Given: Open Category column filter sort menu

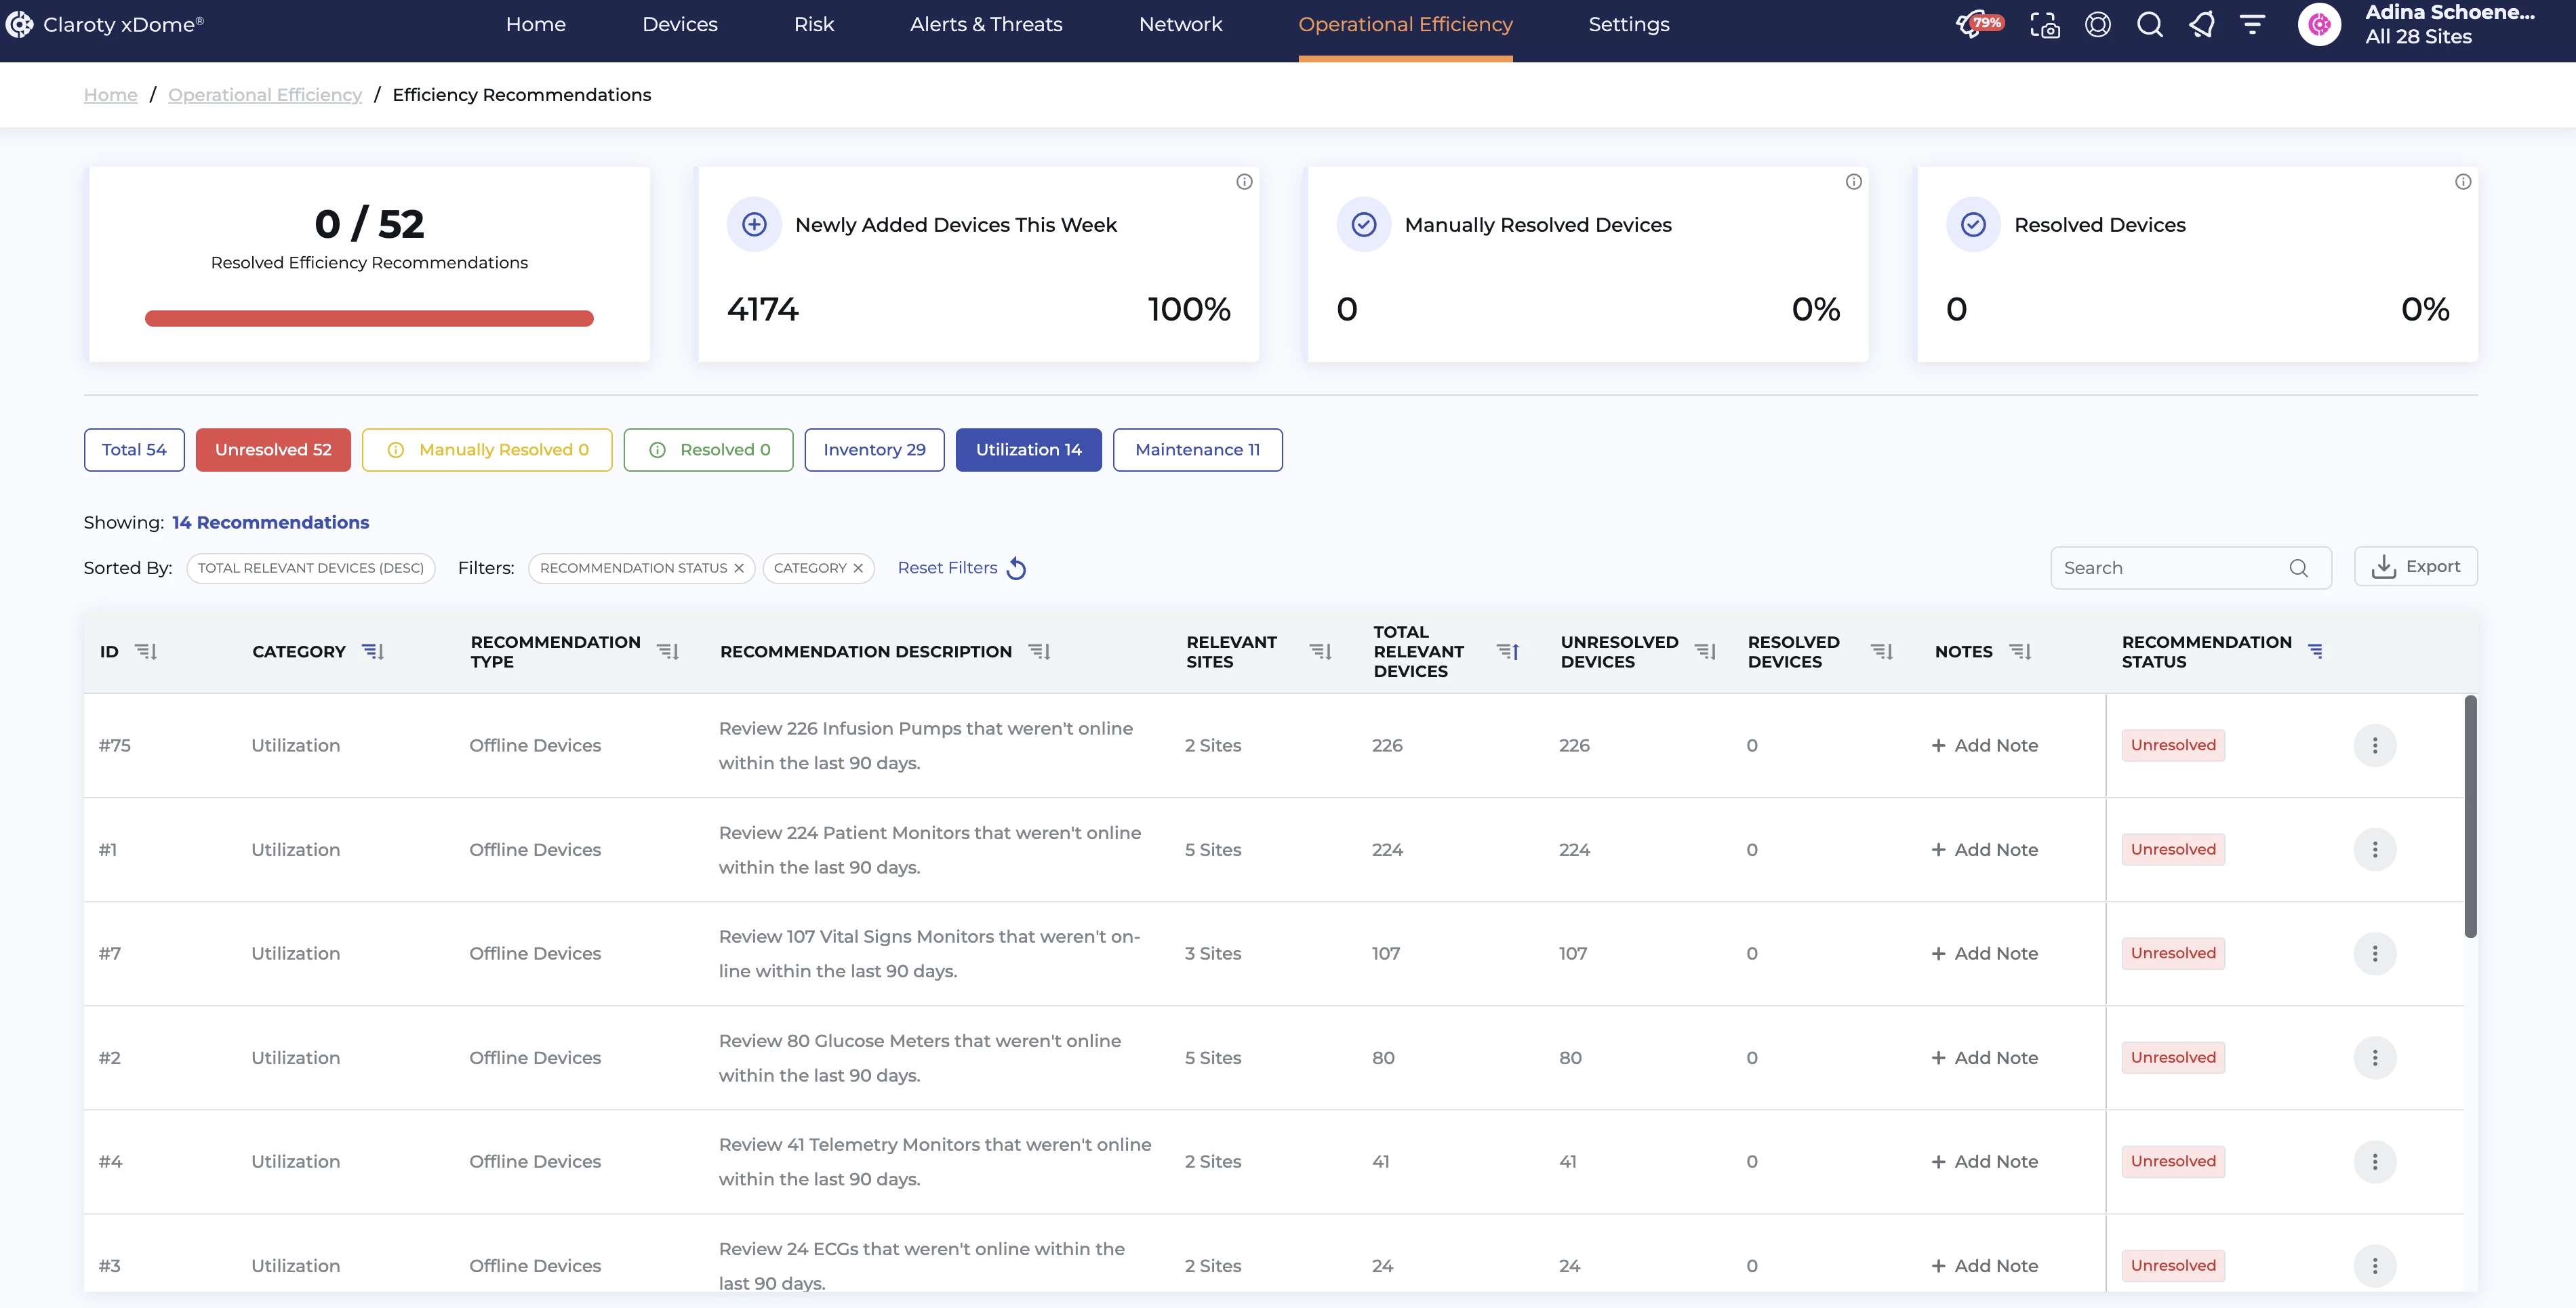Looking at the screenshot, I should click(x=373, y=652).
